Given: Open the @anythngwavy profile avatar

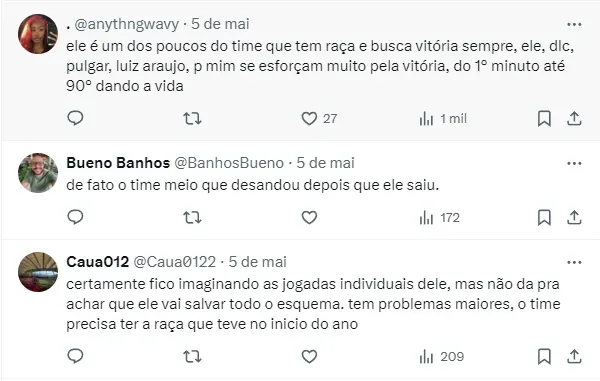Looking at the screenshot, I should (x=38, y=34).
